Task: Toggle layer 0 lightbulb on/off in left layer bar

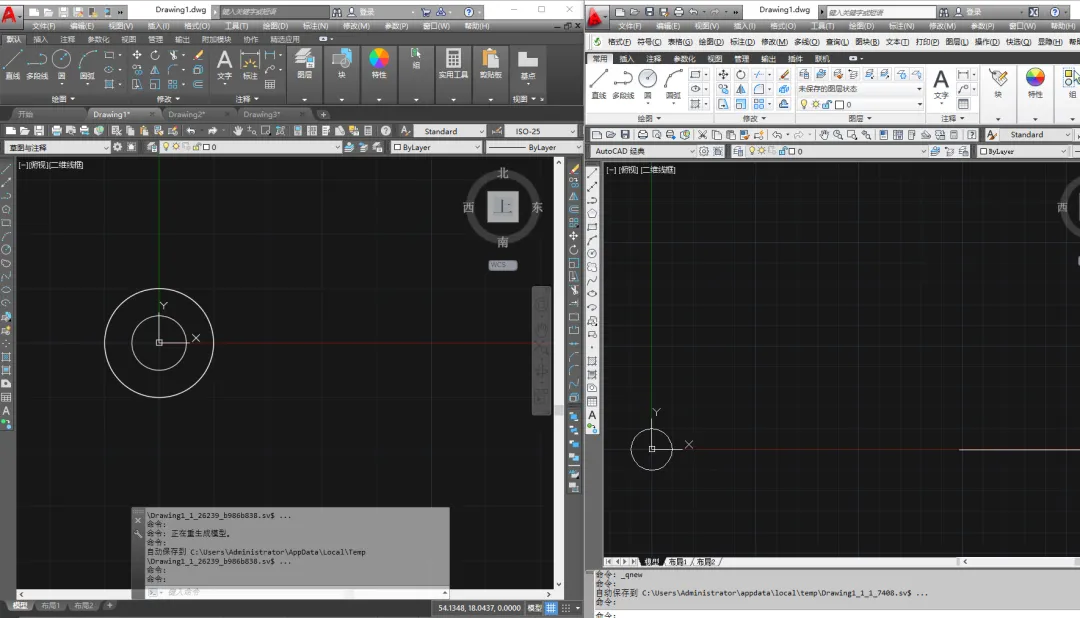Action: [x=166, y=147]
